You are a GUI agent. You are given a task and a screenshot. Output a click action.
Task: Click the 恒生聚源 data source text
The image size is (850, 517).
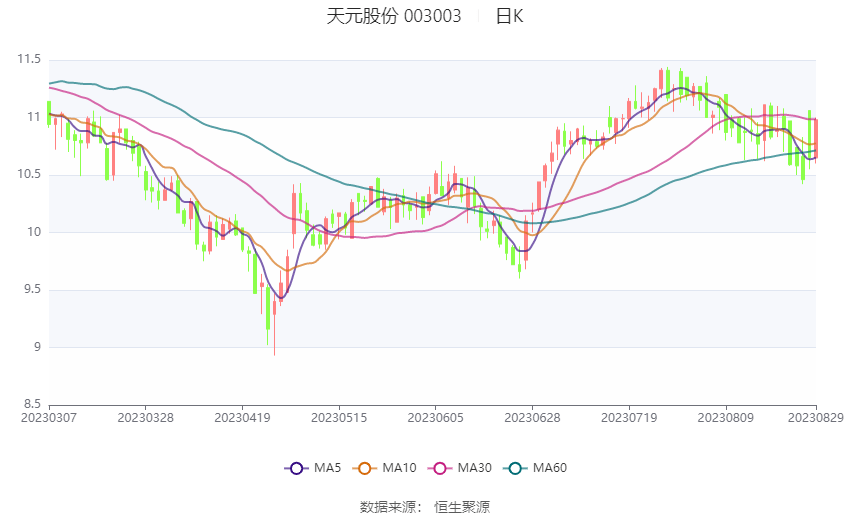(461, 507)
